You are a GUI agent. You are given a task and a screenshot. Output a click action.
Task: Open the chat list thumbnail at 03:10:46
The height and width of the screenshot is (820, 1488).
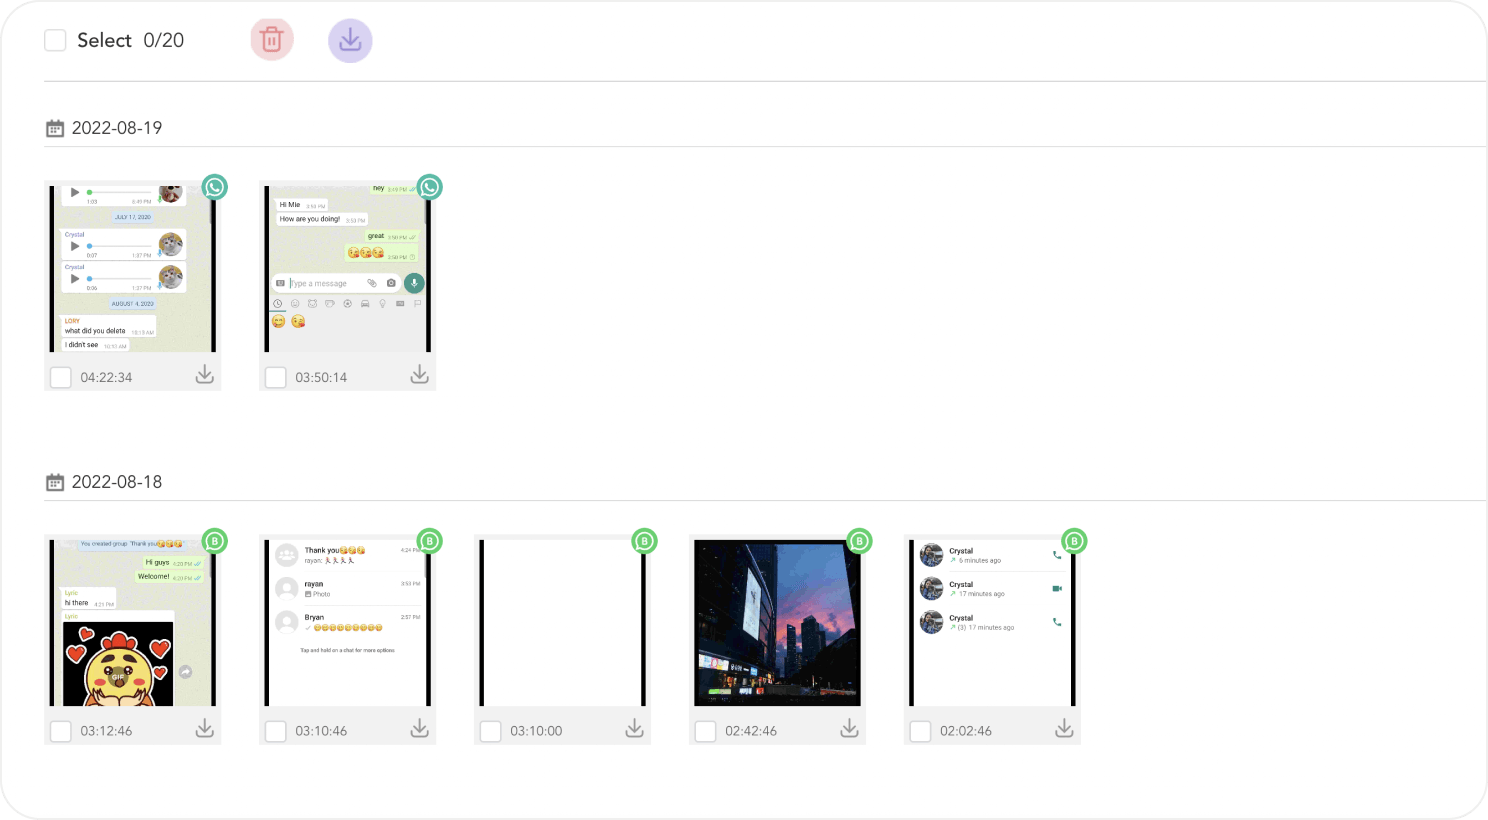(348, 622)
